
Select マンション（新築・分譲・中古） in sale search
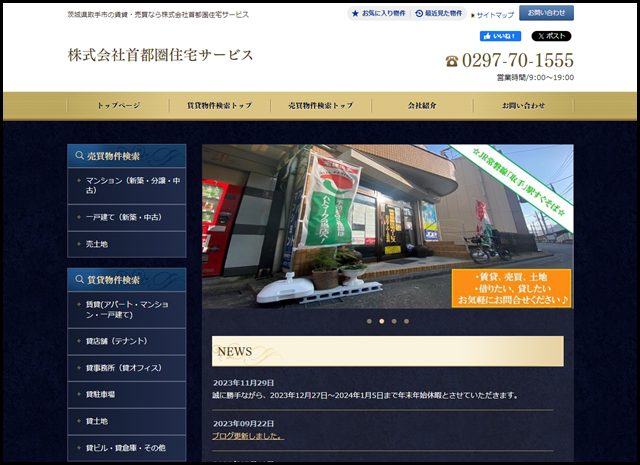tap(127, 186)
